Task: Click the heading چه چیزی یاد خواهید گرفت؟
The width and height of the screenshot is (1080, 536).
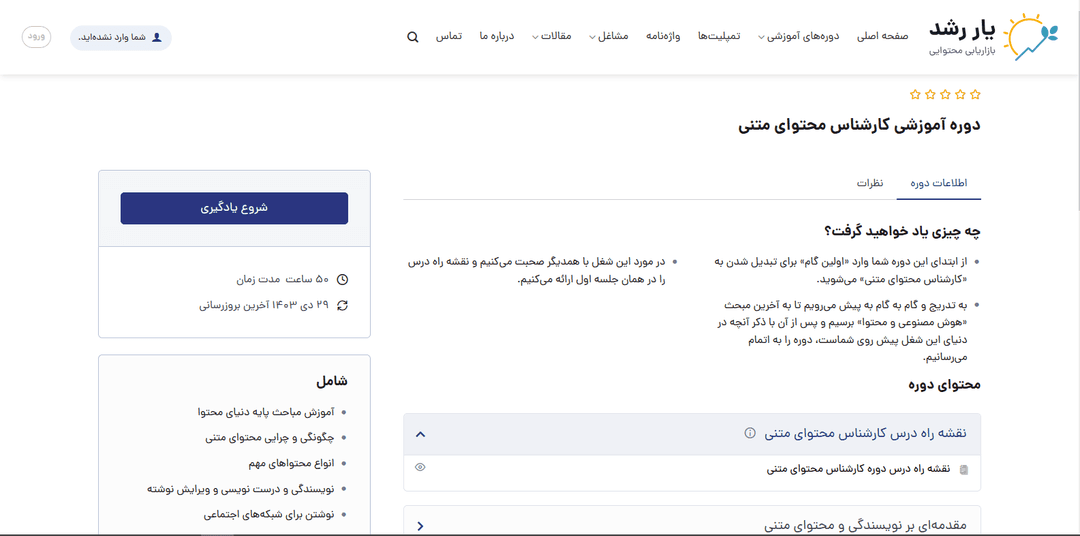Action: [x=902, y=231]
